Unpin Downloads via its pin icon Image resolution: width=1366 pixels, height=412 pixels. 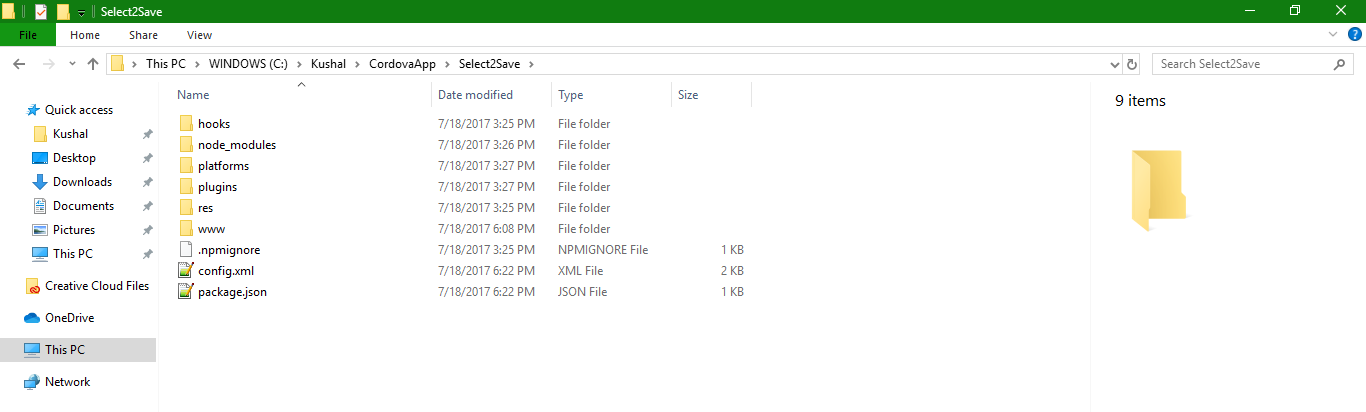147,182
